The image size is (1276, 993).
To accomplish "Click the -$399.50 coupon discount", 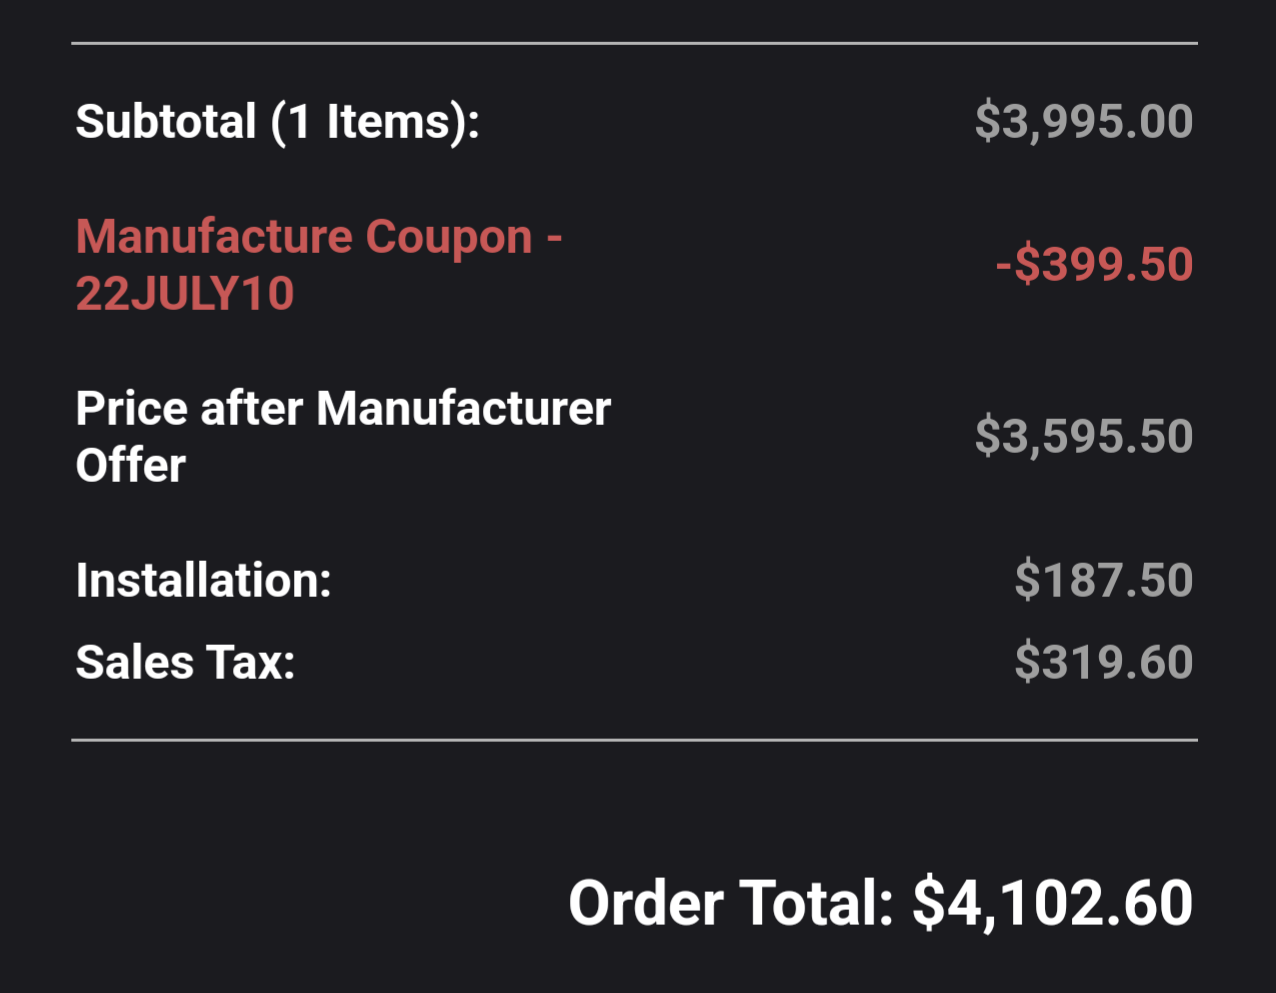I will click(x=1094, y=265).
